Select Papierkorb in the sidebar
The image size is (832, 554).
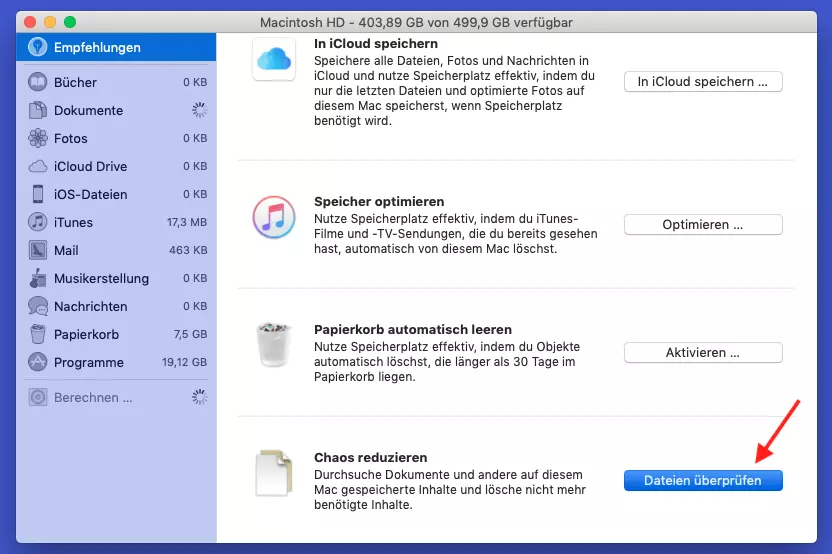click(116, 334)
